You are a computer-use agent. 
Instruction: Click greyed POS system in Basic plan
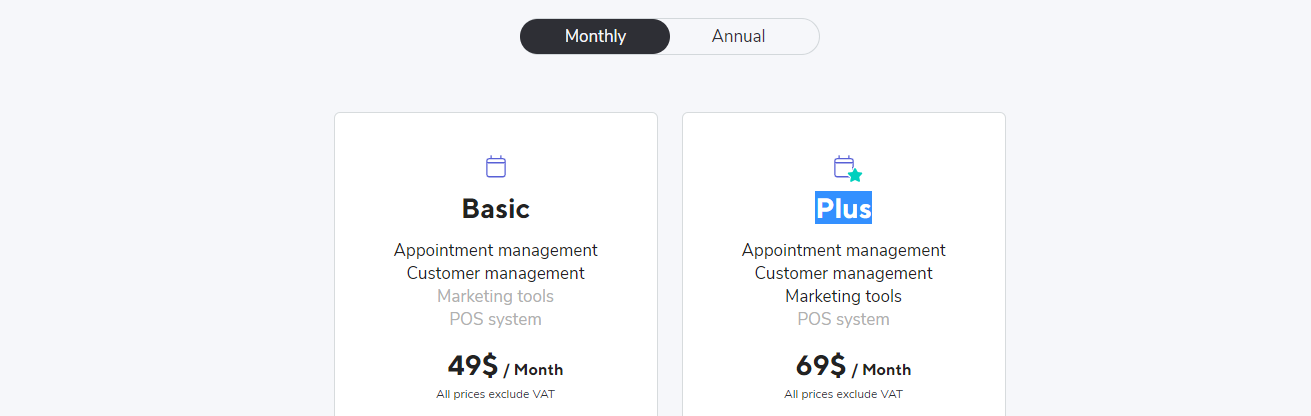point(496,319)
